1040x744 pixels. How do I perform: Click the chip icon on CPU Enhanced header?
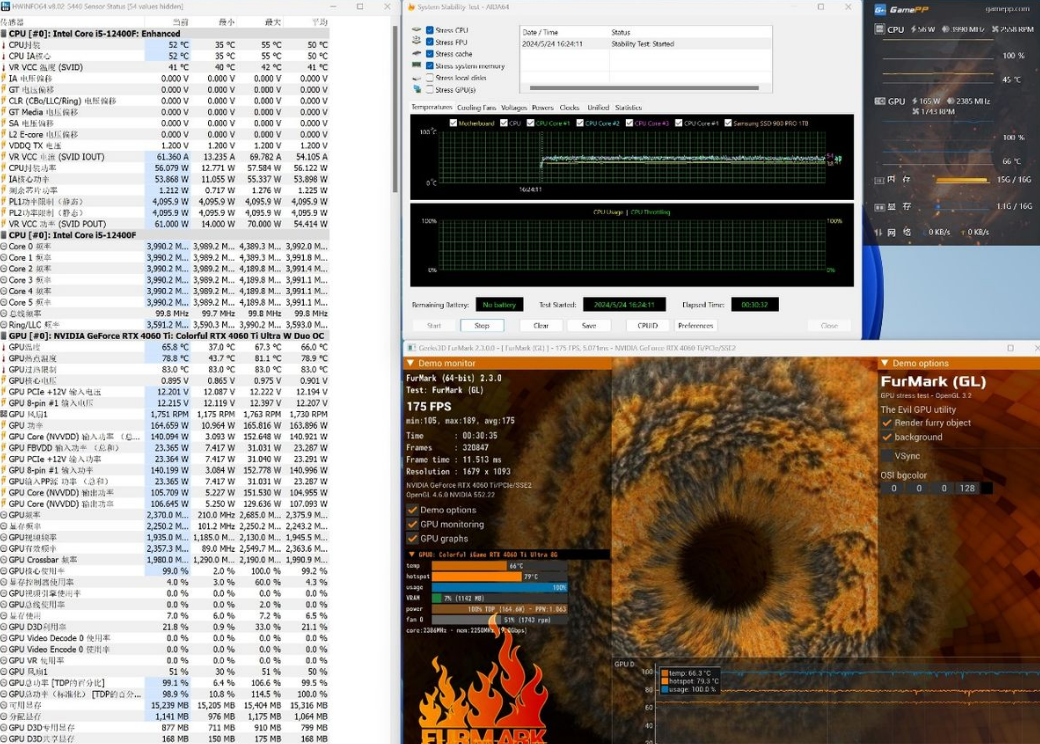pyautogui.click(x=4, y=34)
